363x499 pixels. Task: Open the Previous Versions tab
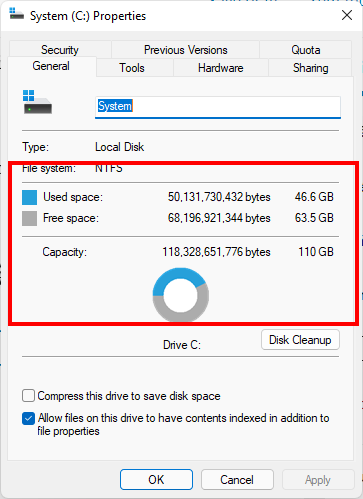point(185,49)
